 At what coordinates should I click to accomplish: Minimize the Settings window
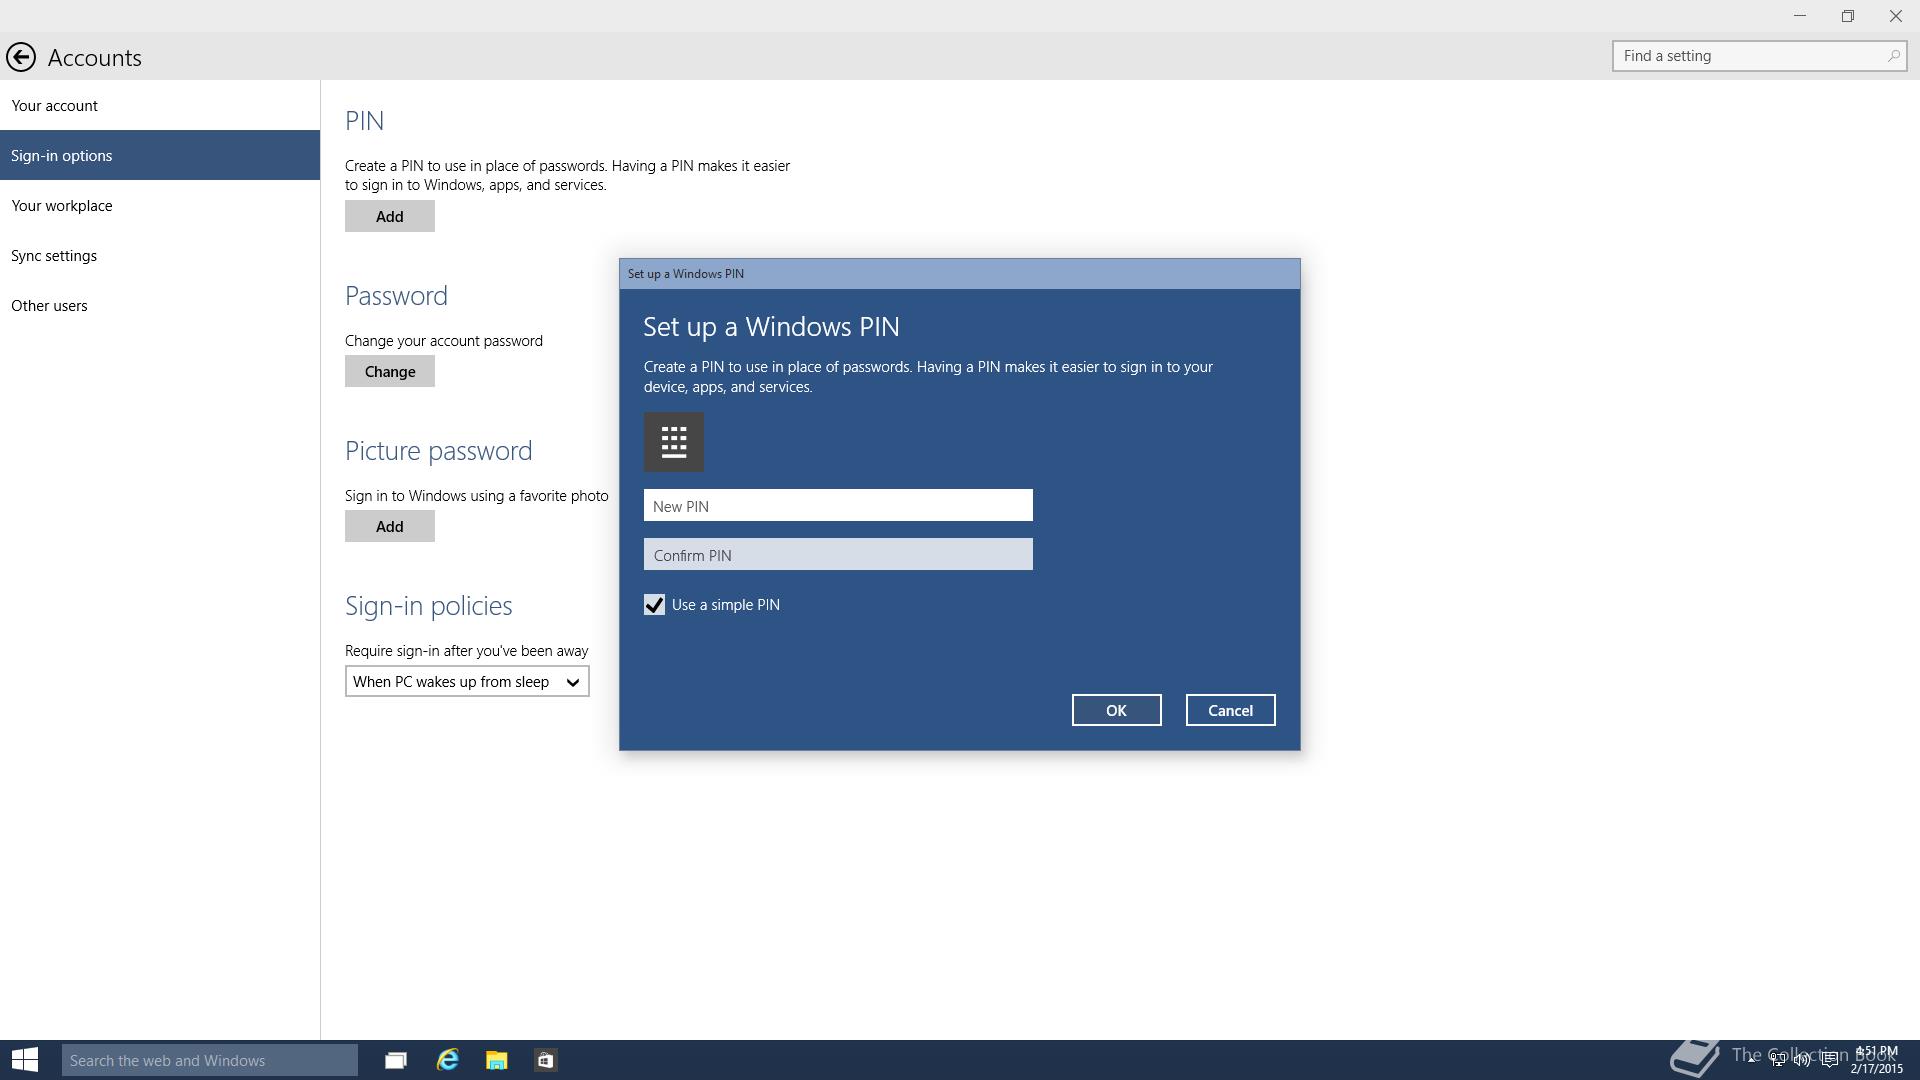tap(1800, 16)
